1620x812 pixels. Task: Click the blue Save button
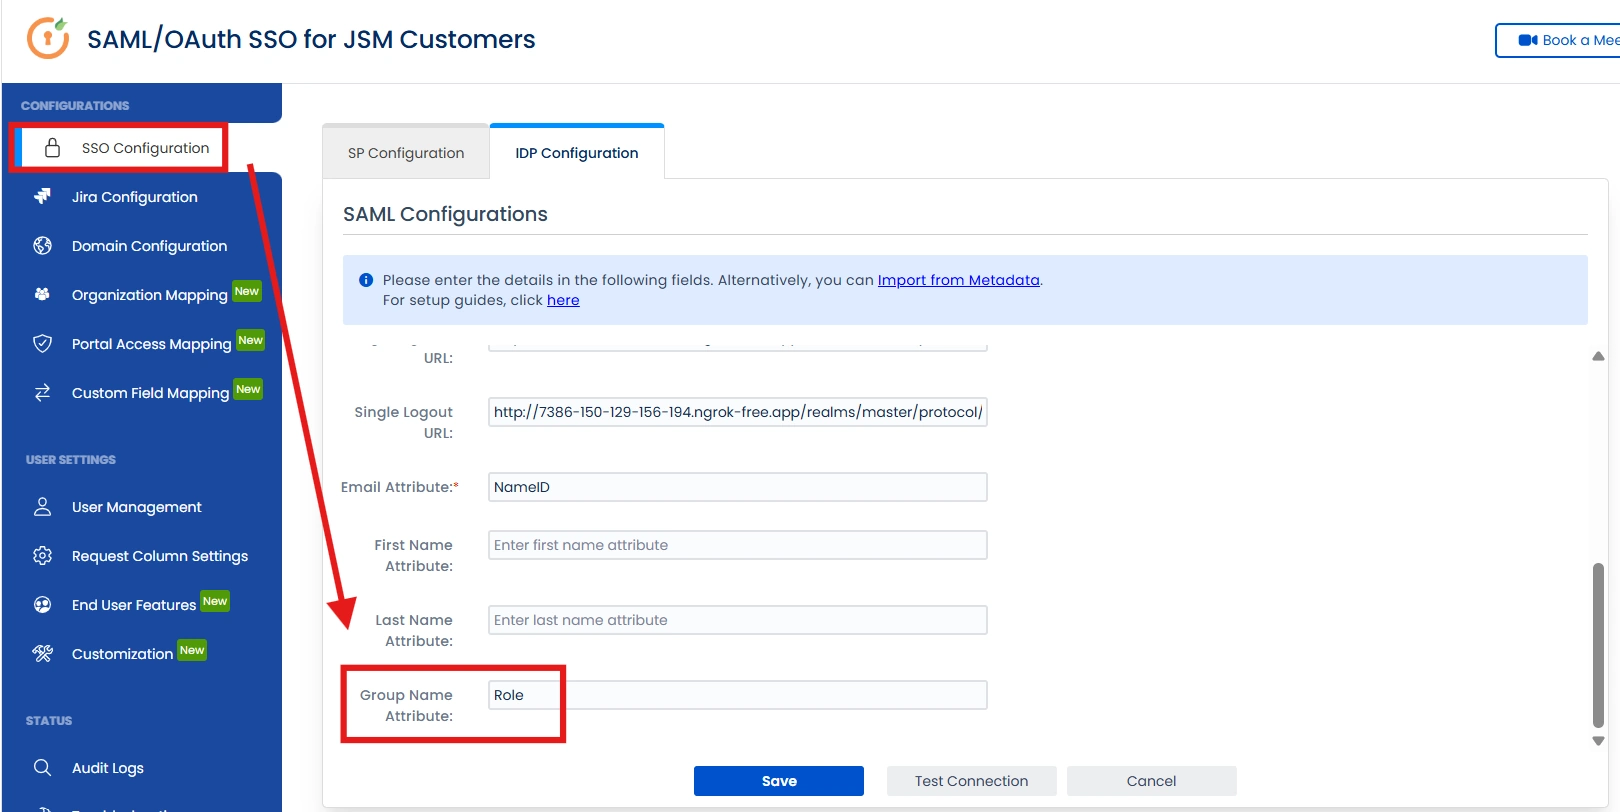point(779,781)
